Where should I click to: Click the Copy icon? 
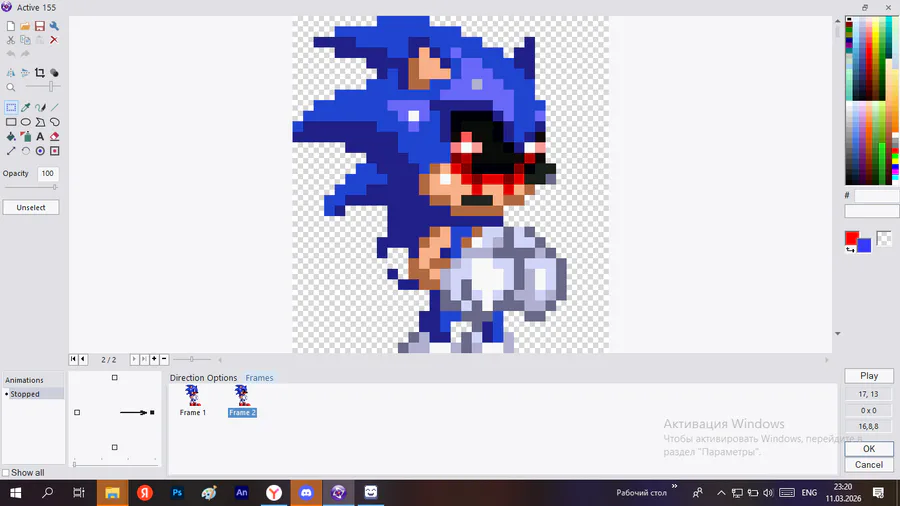click(x=25, y=40)
